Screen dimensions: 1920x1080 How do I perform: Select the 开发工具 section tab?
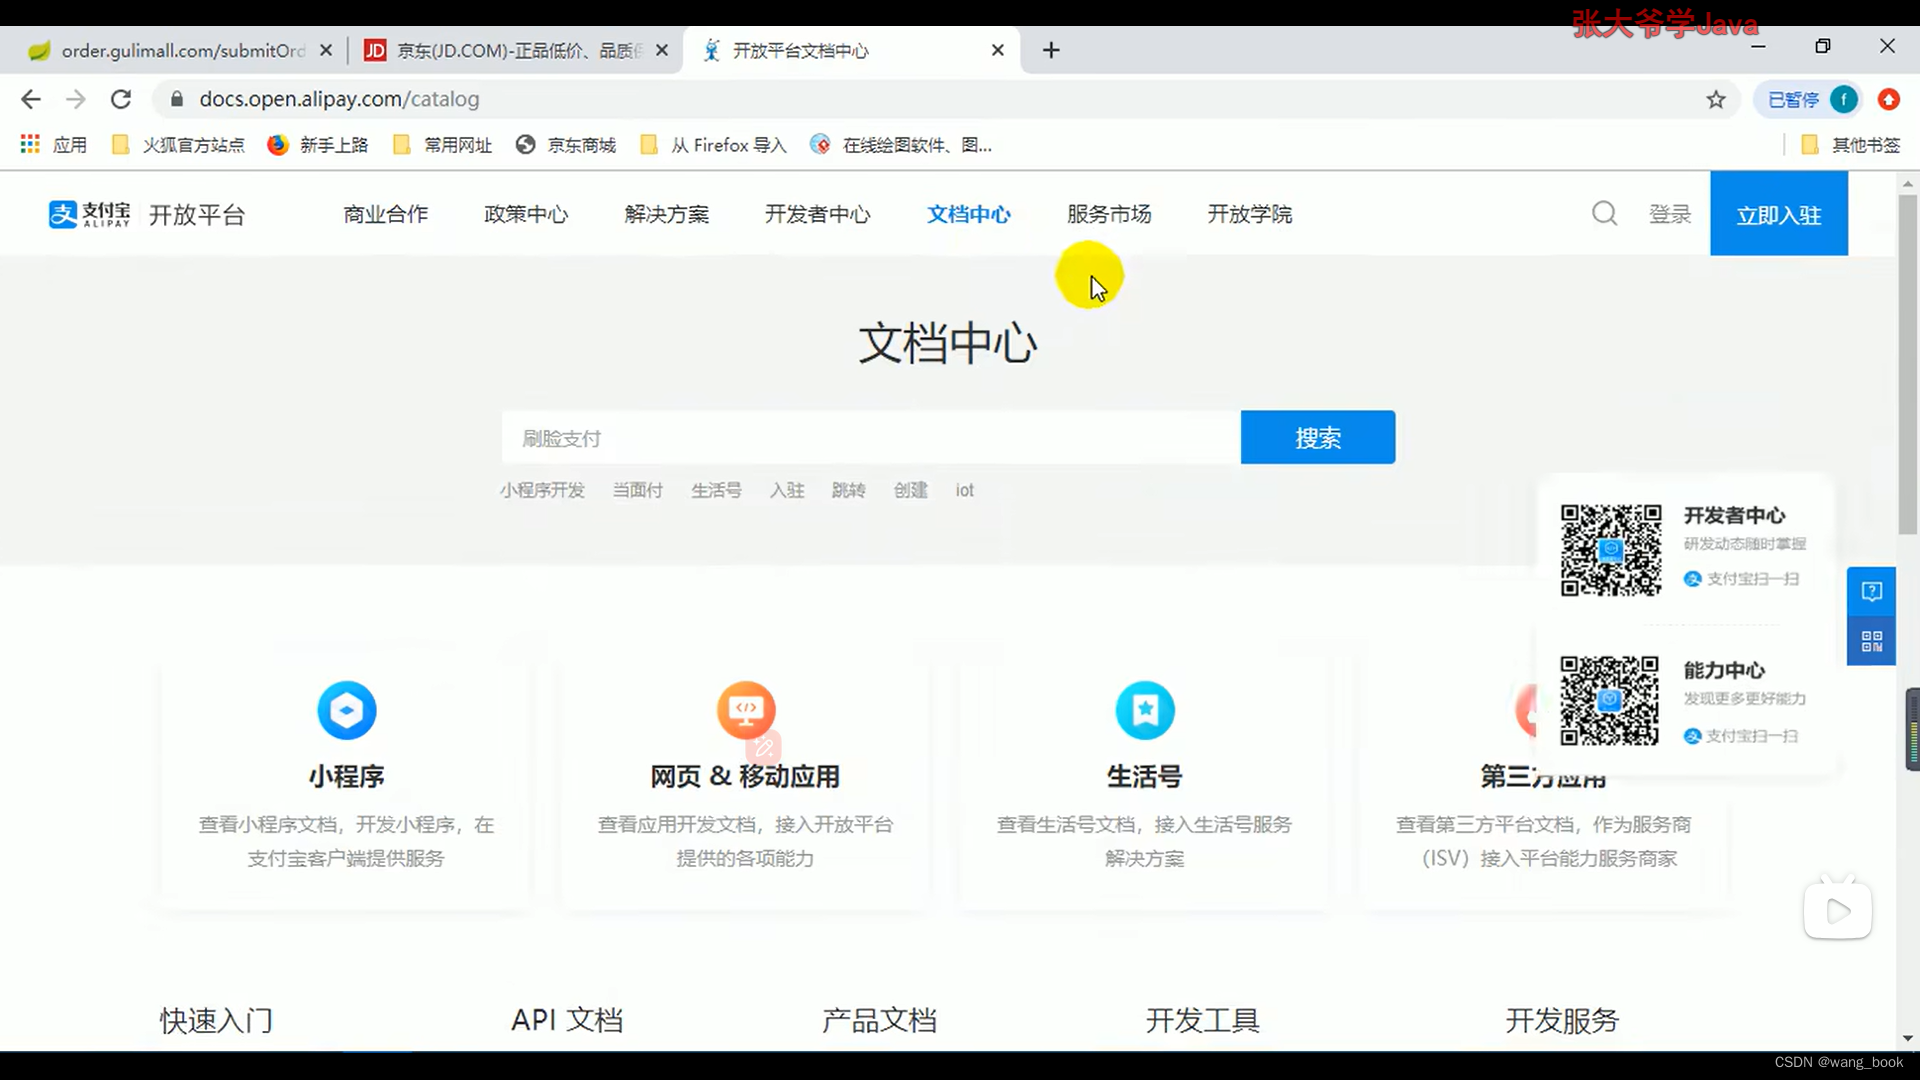(x=1202, y=1020)
